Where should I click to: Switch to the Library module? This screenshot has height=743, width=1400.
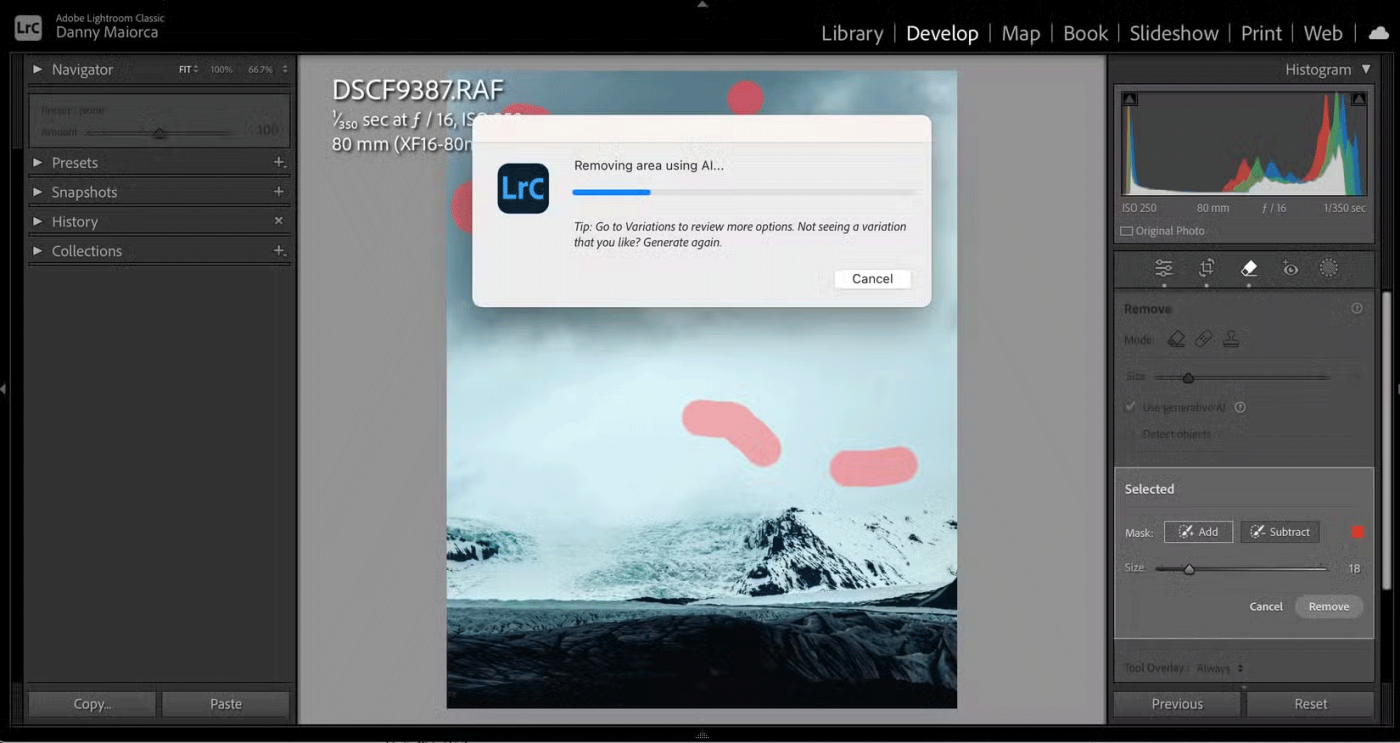[x=852, y=33]
